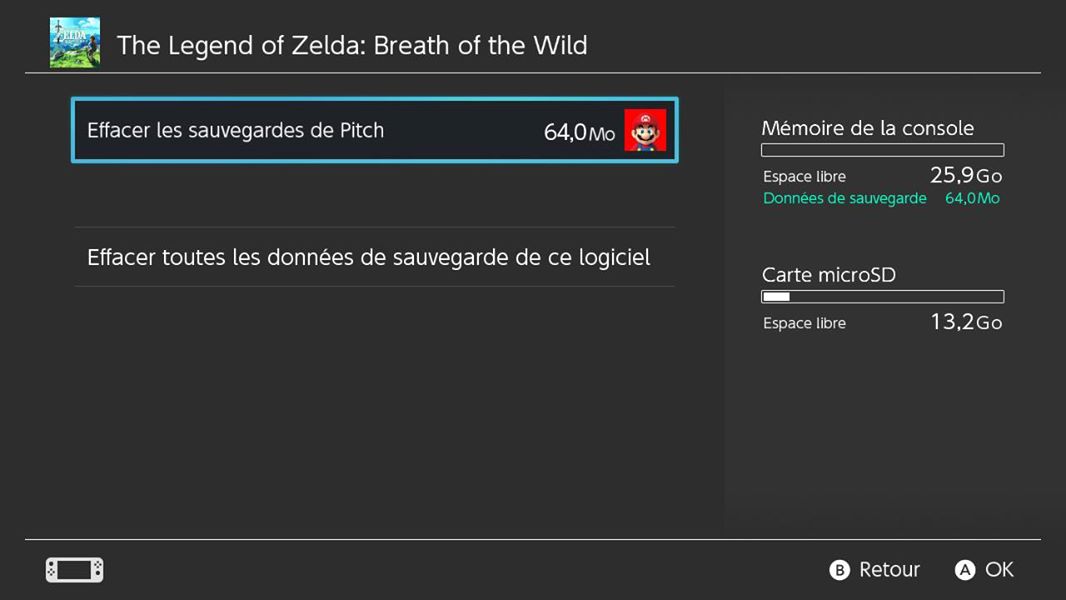Click the A button icon

pyautogui.click(x=965, y=569)
